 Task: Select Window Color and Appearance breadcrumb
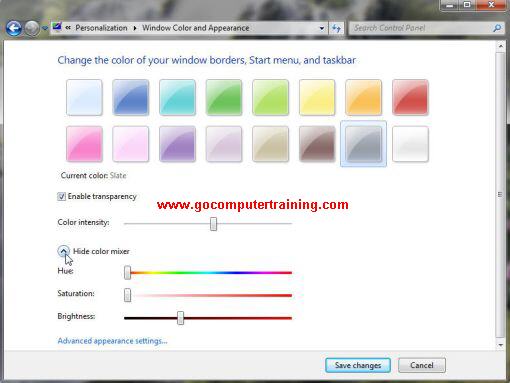click(196, 28)
